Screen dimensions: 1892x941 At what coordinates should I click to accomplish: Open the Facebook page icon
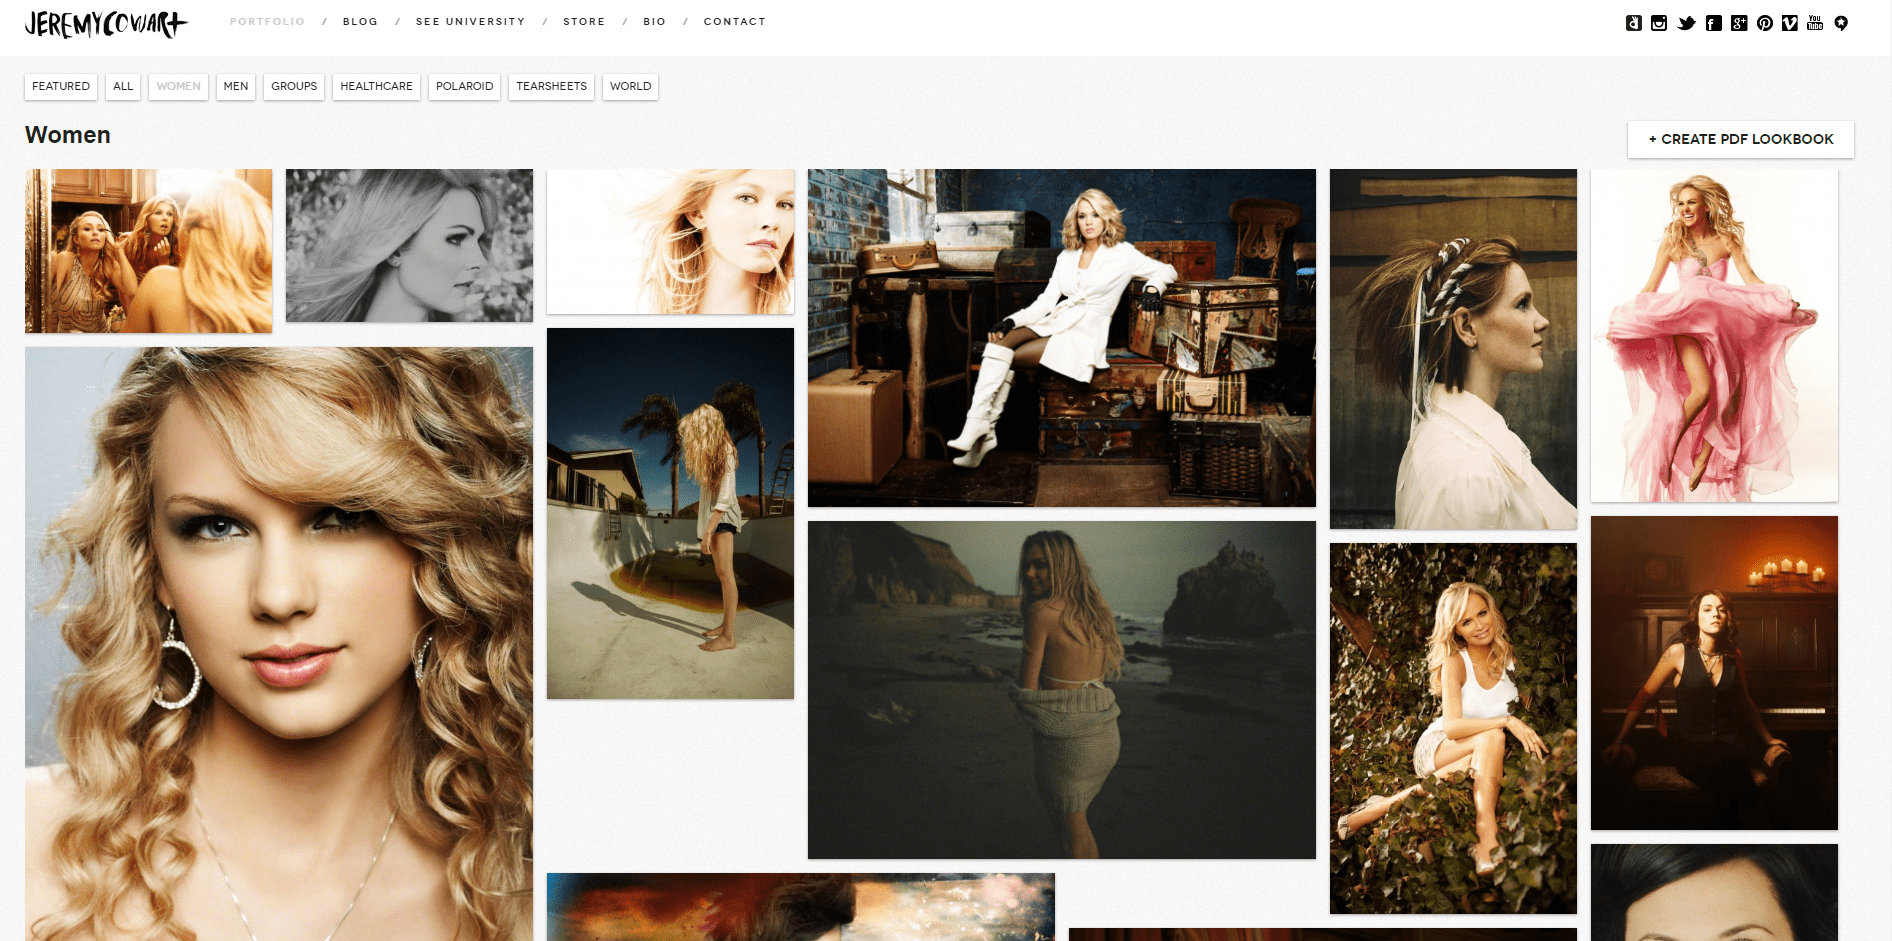pyautogui.click(x=1714, y=23)
